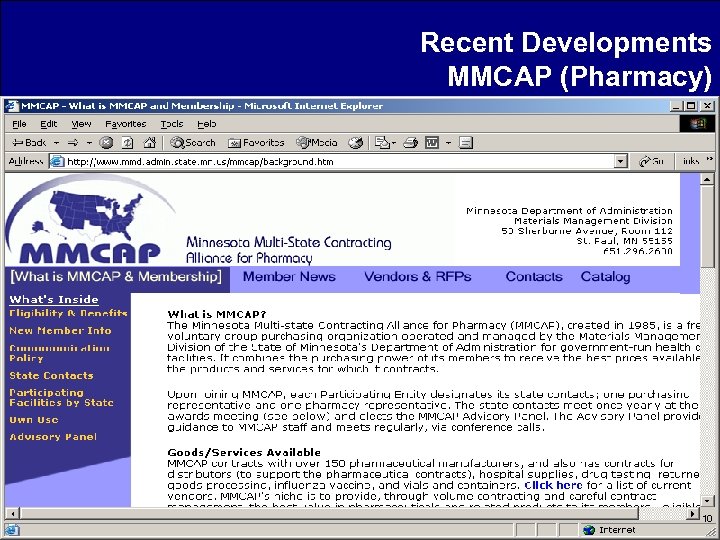Click the address bar URL field
The image size is (720, 540).
point(340,162)
